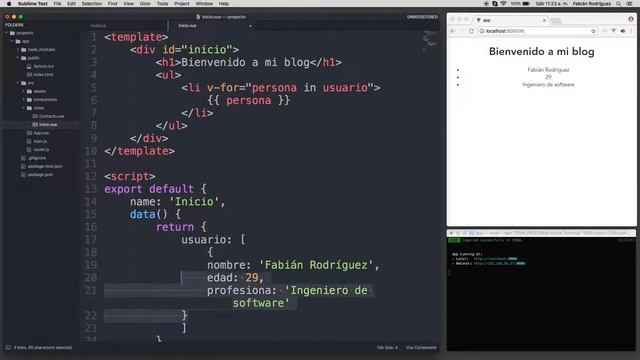The width and height of the screenshot is (640, 360).
Task: Click the Local URL in the terminal
Action: [x=495, y=259]
